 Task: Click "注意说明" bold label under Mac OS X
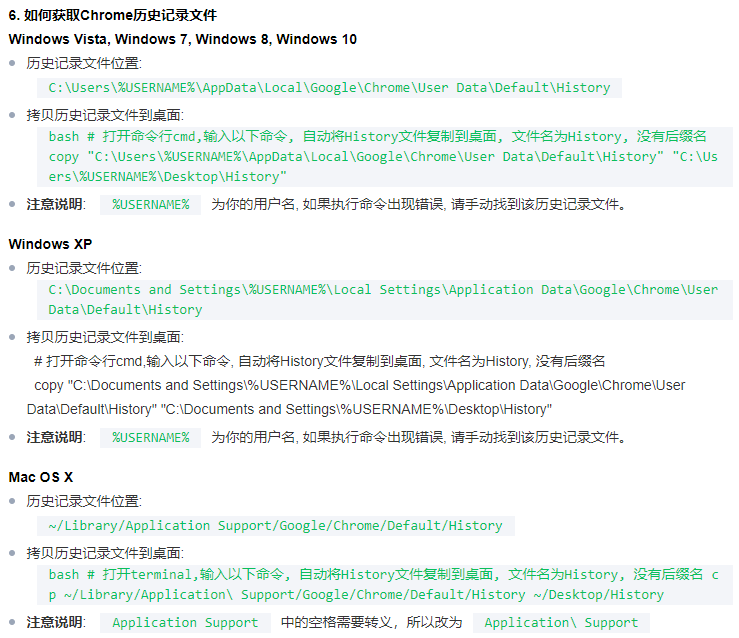(55, 622)
